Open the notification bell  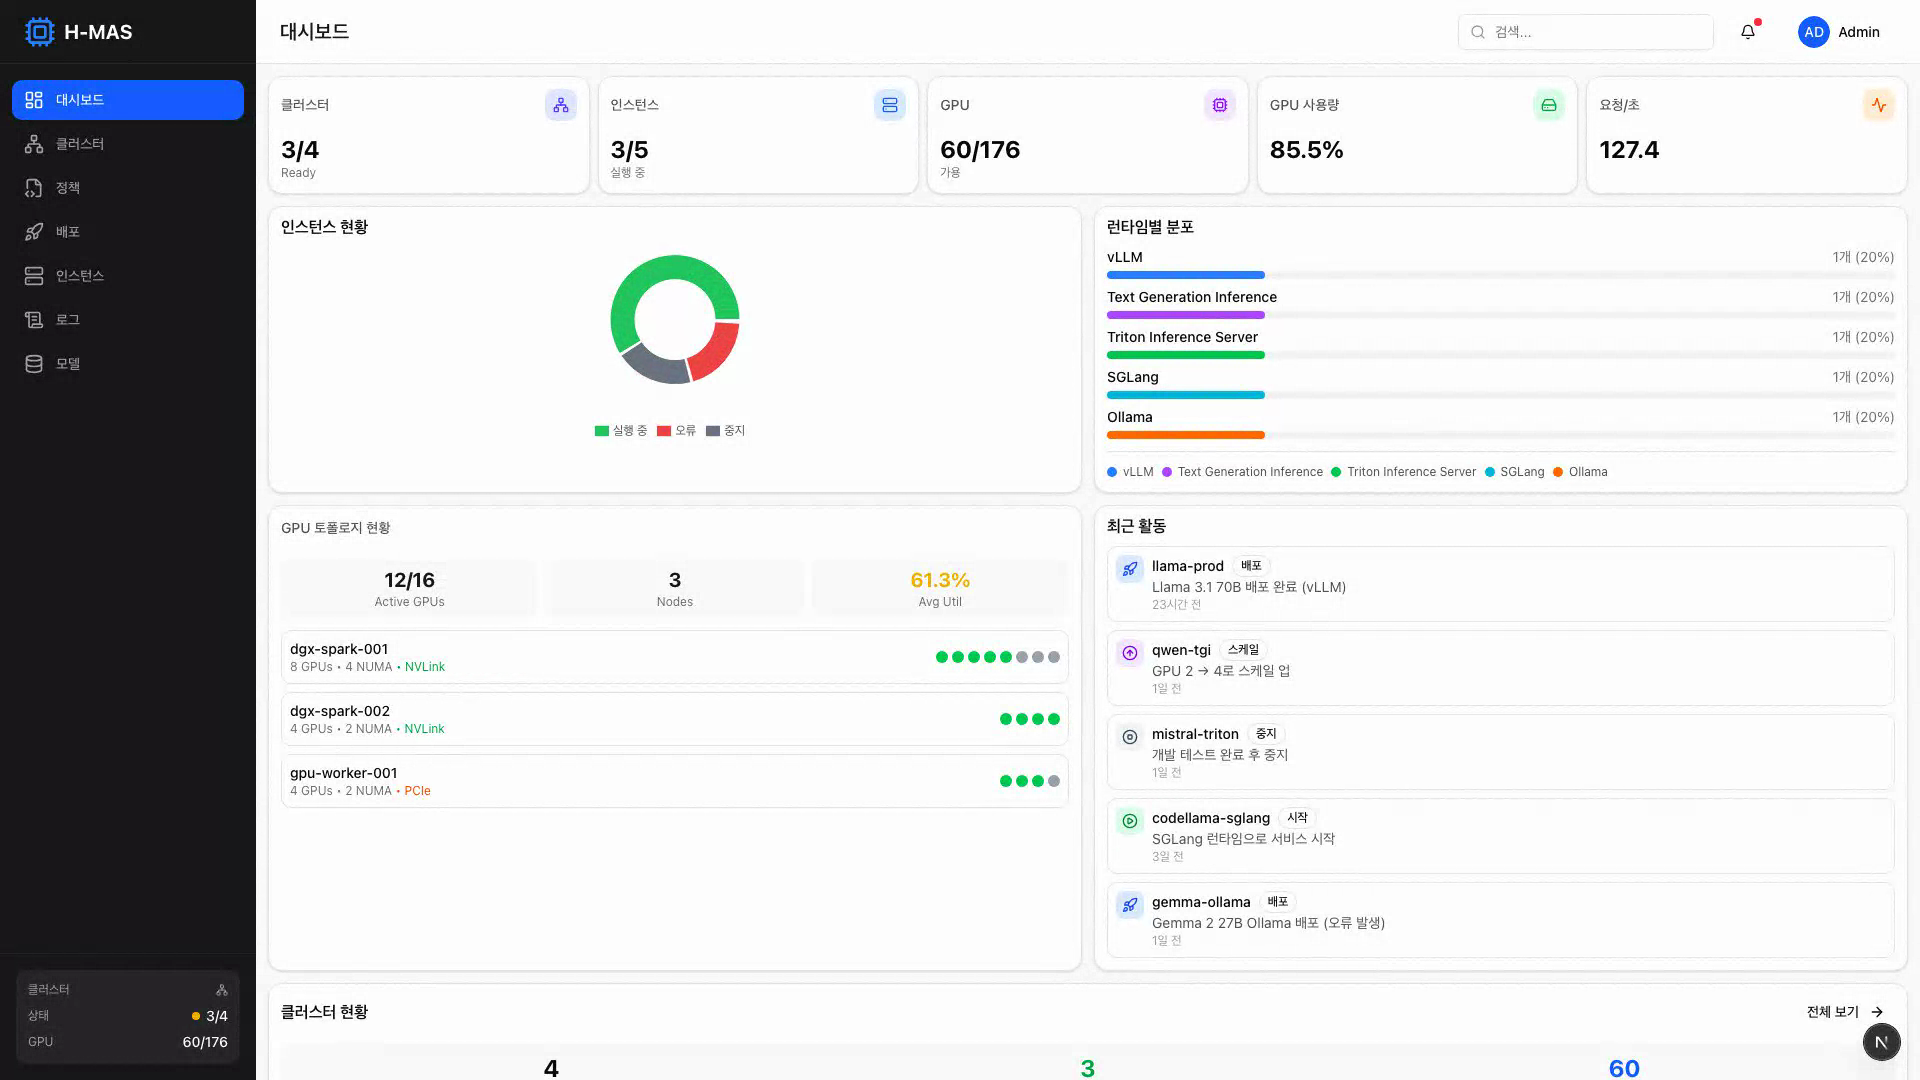pos(1748,32)
